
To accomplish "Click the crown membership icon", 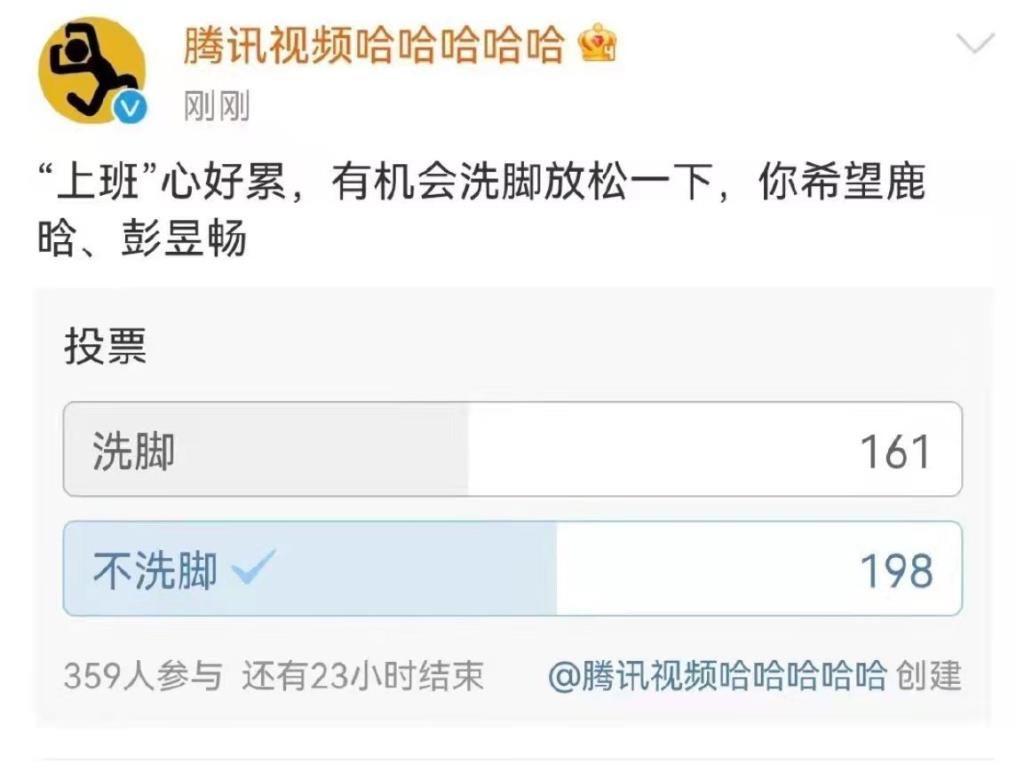I will [x=598, y=43].
